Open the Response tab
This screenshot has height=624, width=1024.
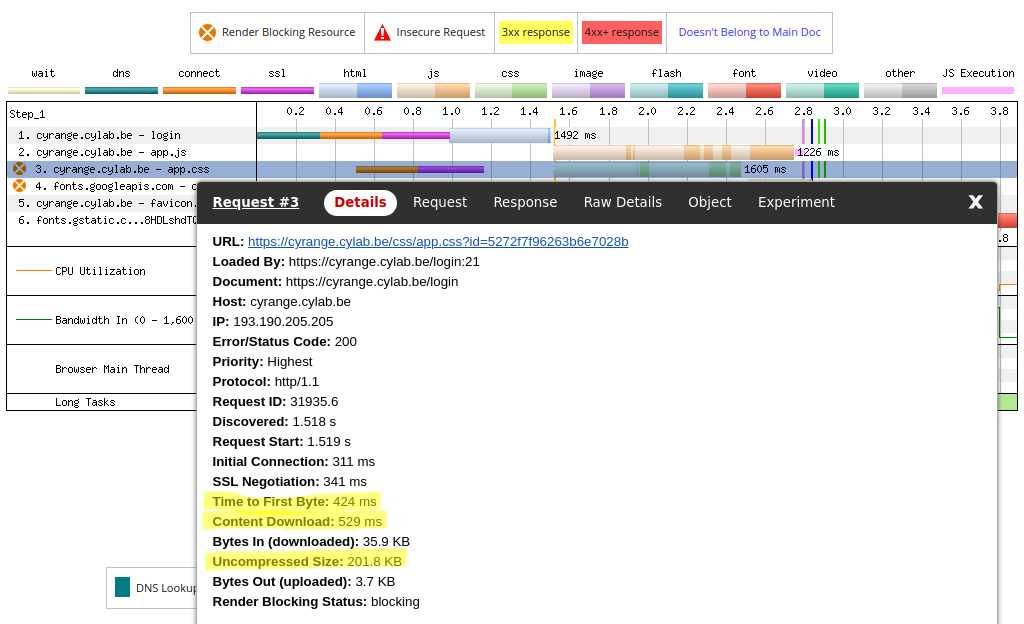(x=525, y=202)
